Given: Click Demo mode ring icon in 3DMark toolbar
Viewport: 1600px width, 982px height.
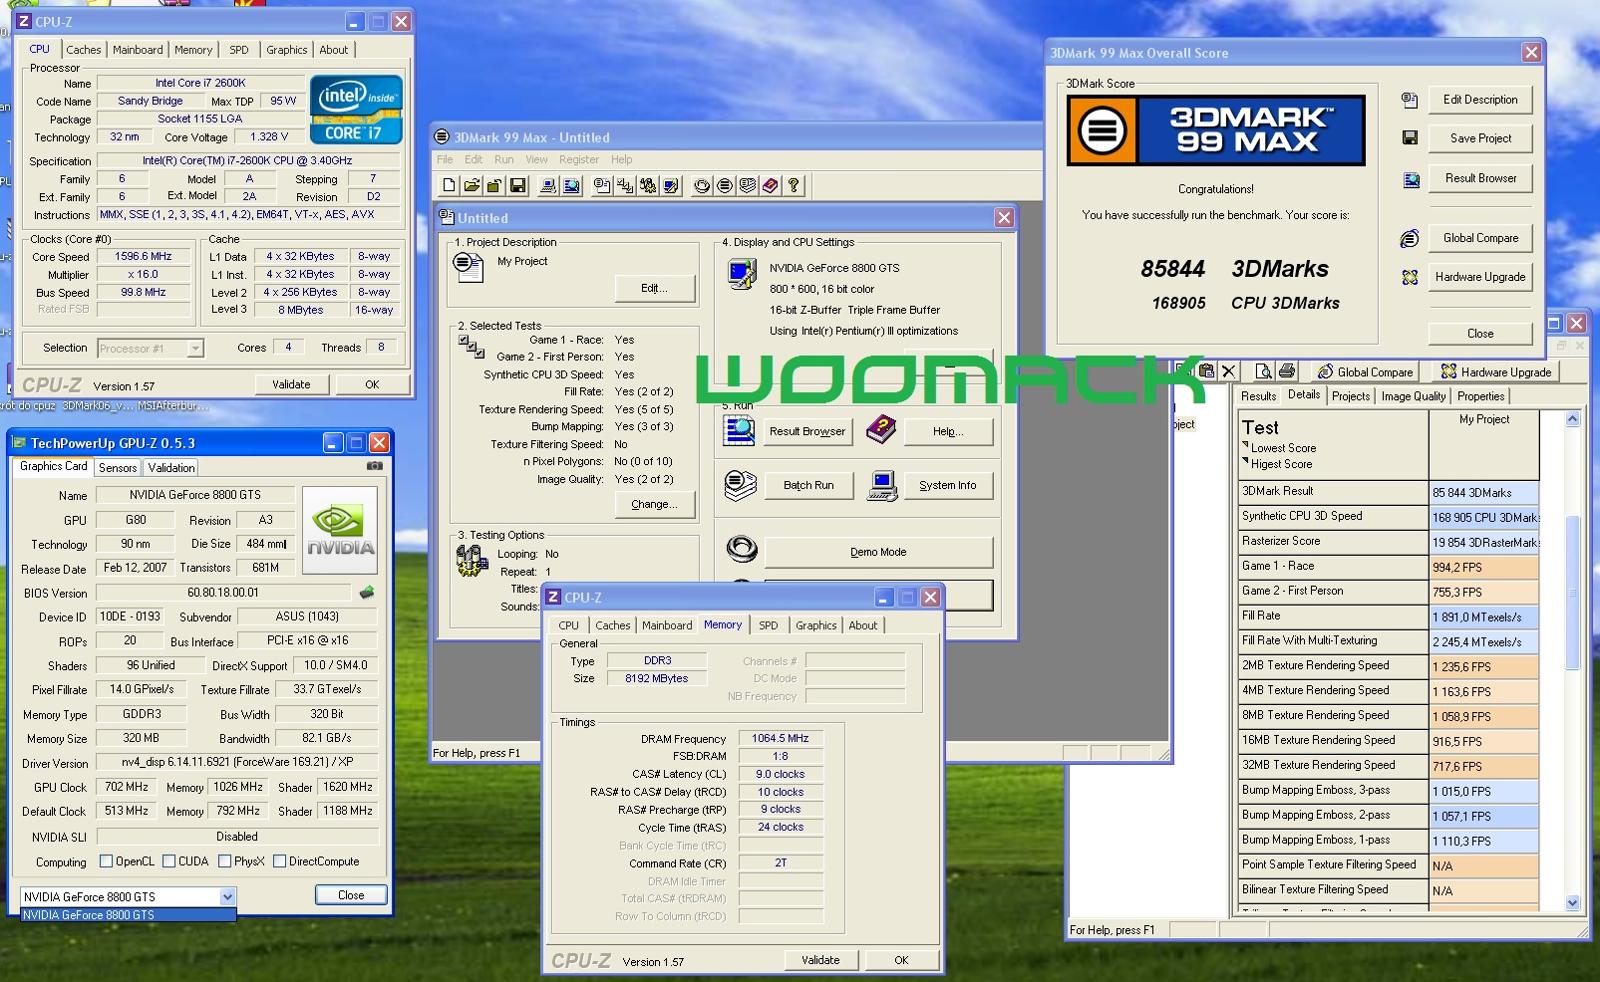Looking at the screenshot, I should (702, 185).
